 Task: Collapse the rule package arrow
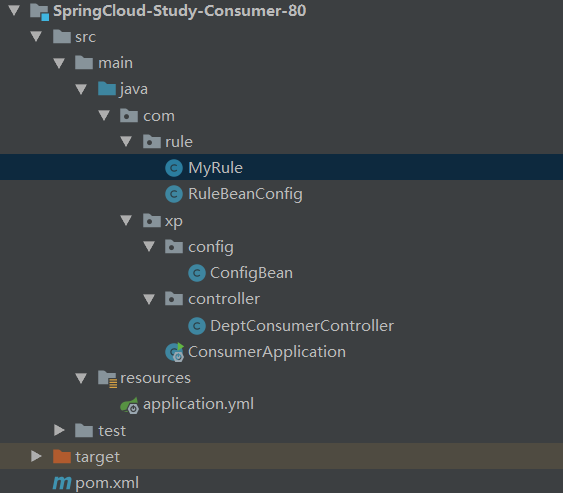coord(126,141)
